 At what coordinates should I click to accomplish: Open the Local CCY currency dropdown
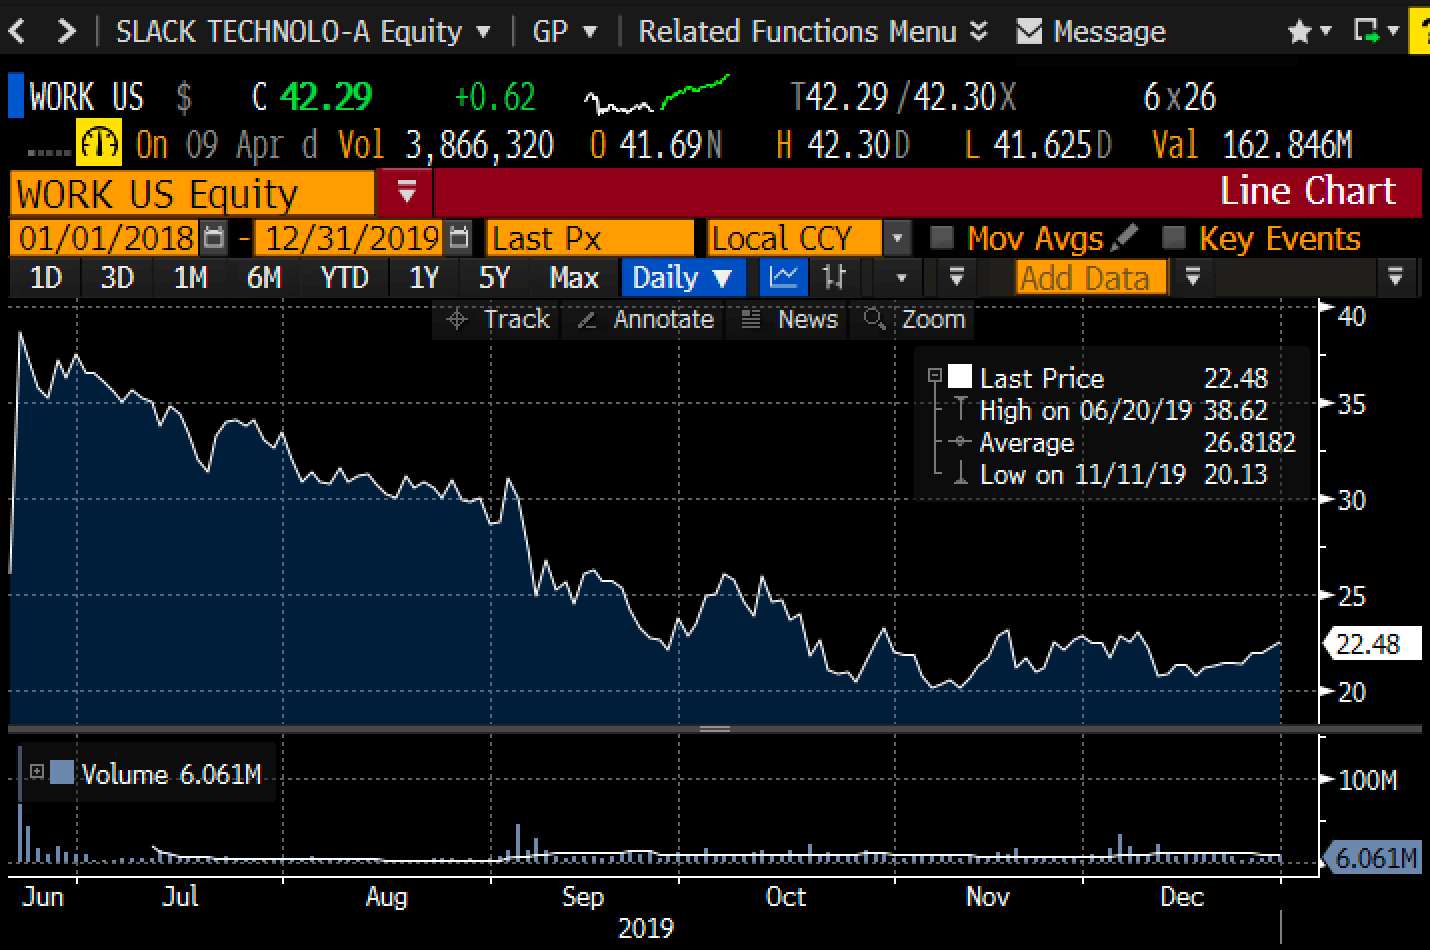pyautogui.click(x=897, y=238)
